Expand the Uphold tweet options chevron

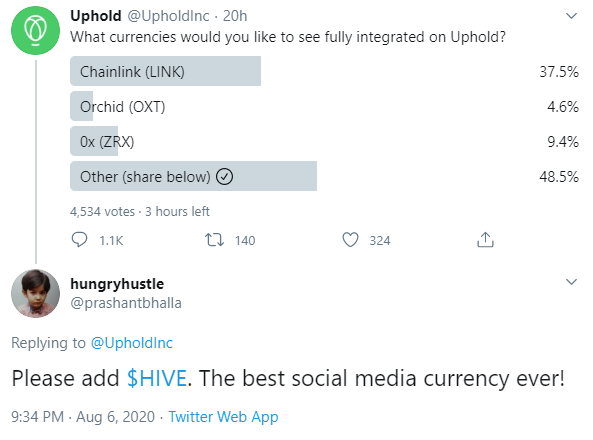pos(571,16)
